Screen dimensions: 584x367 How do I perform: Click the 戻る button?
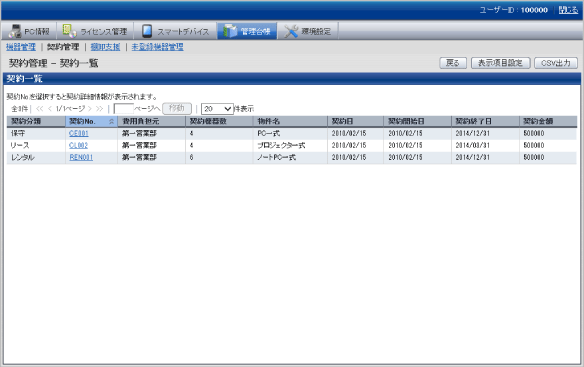[453, 63]
